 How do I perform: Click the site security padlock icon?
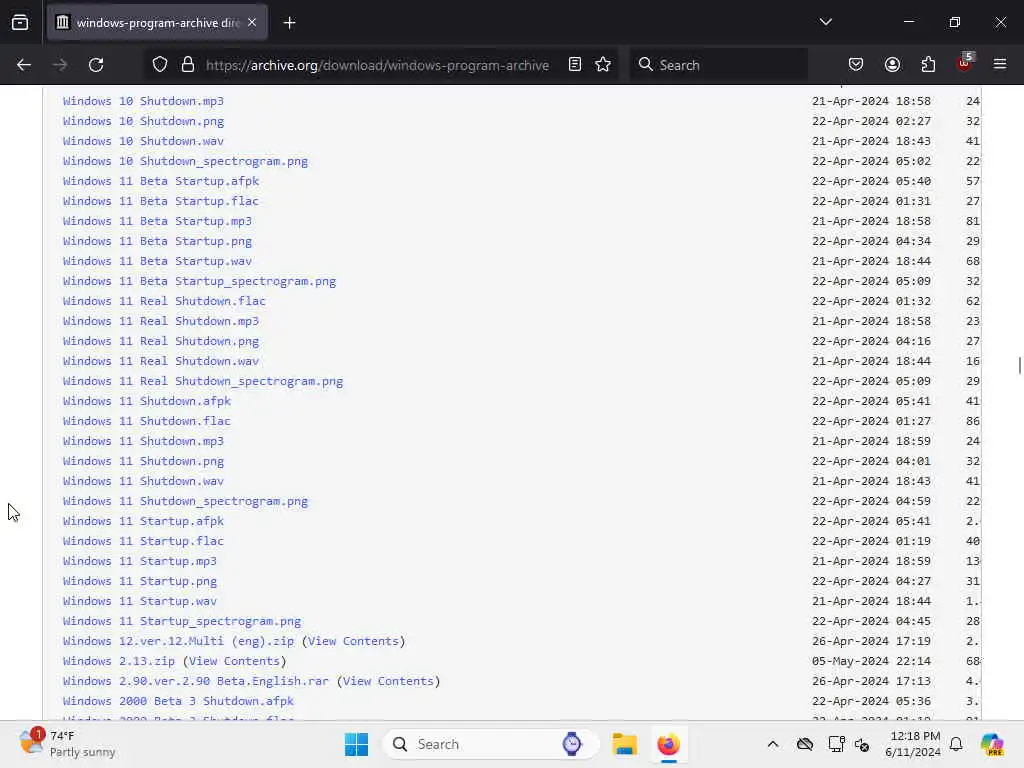click(x=188, y=65)
